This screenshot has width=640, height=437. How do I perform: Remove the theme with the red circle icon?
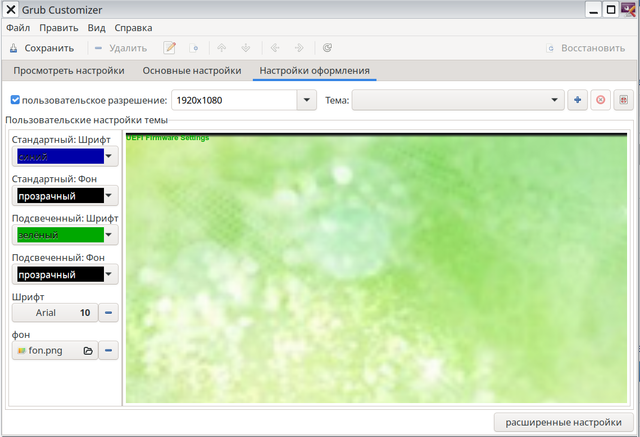coord(600,100)
